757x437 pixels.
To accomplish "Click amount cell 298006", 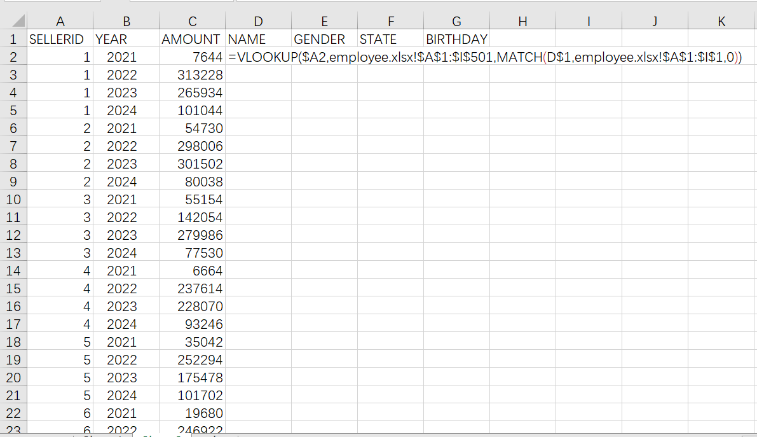I will [x=192, y=146].
